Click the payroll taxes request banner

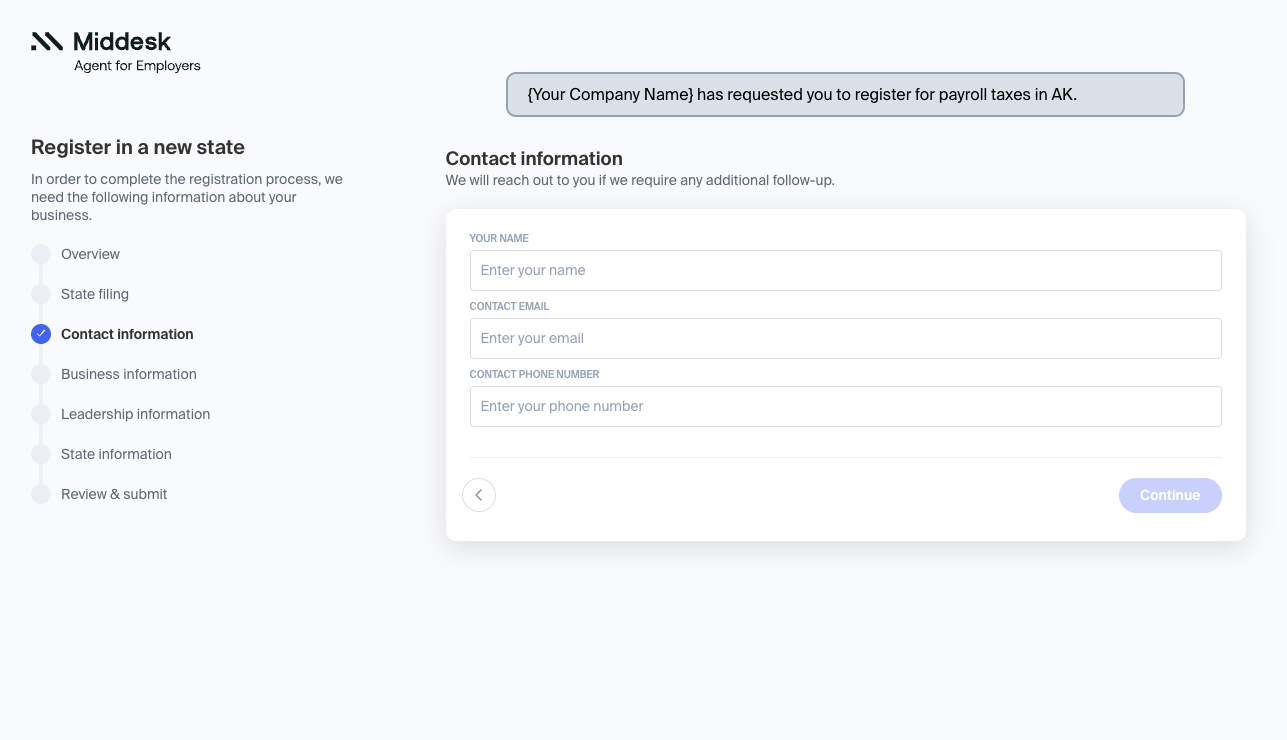coord(845,95)
